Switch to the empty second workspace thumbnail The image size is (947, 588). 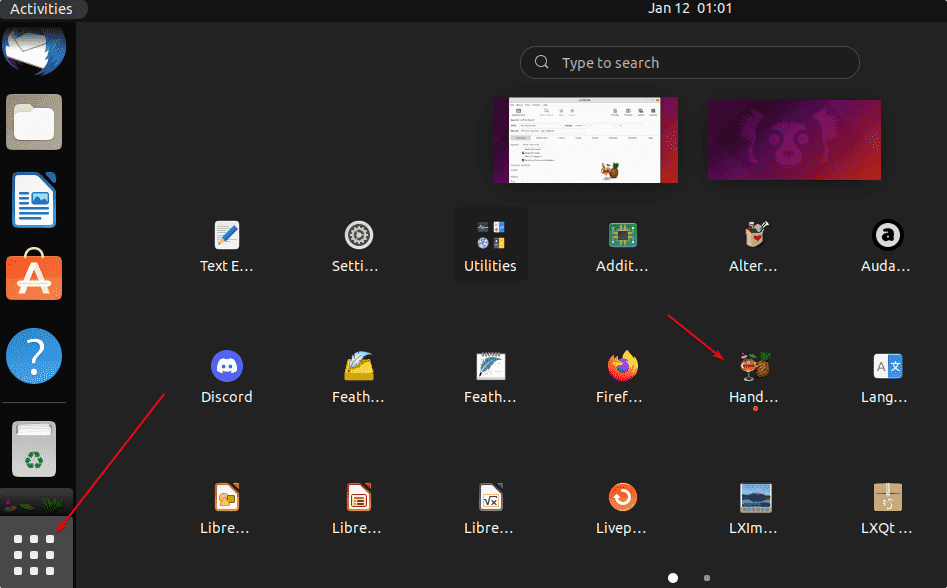coord(794,140)
